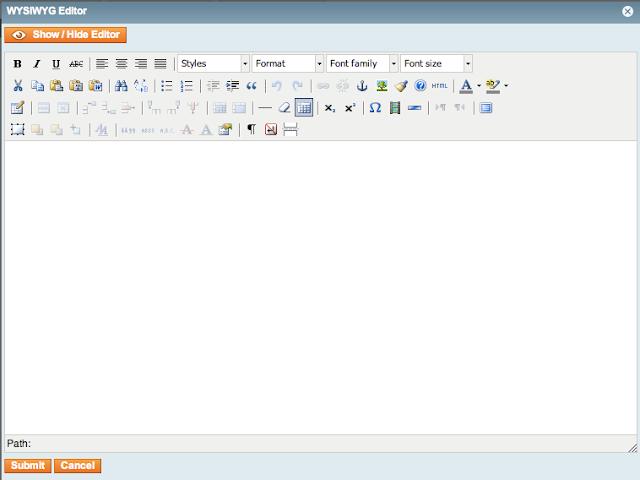Toggle bold formatting
640x480 pixels.
[x=17, y=64]
